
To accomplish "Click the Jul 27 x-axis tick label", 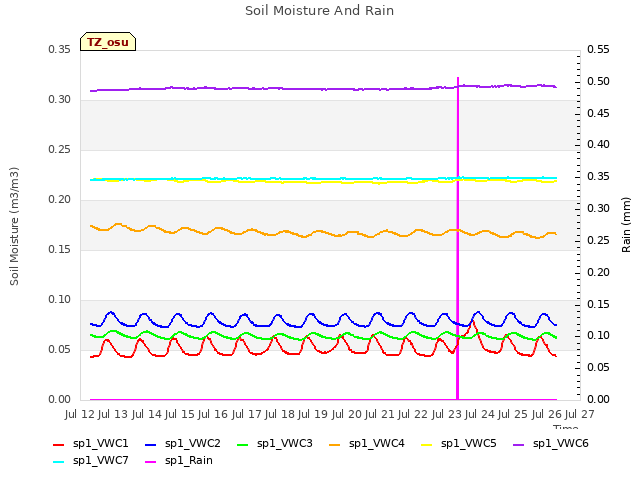I will (x=580, y=414).
